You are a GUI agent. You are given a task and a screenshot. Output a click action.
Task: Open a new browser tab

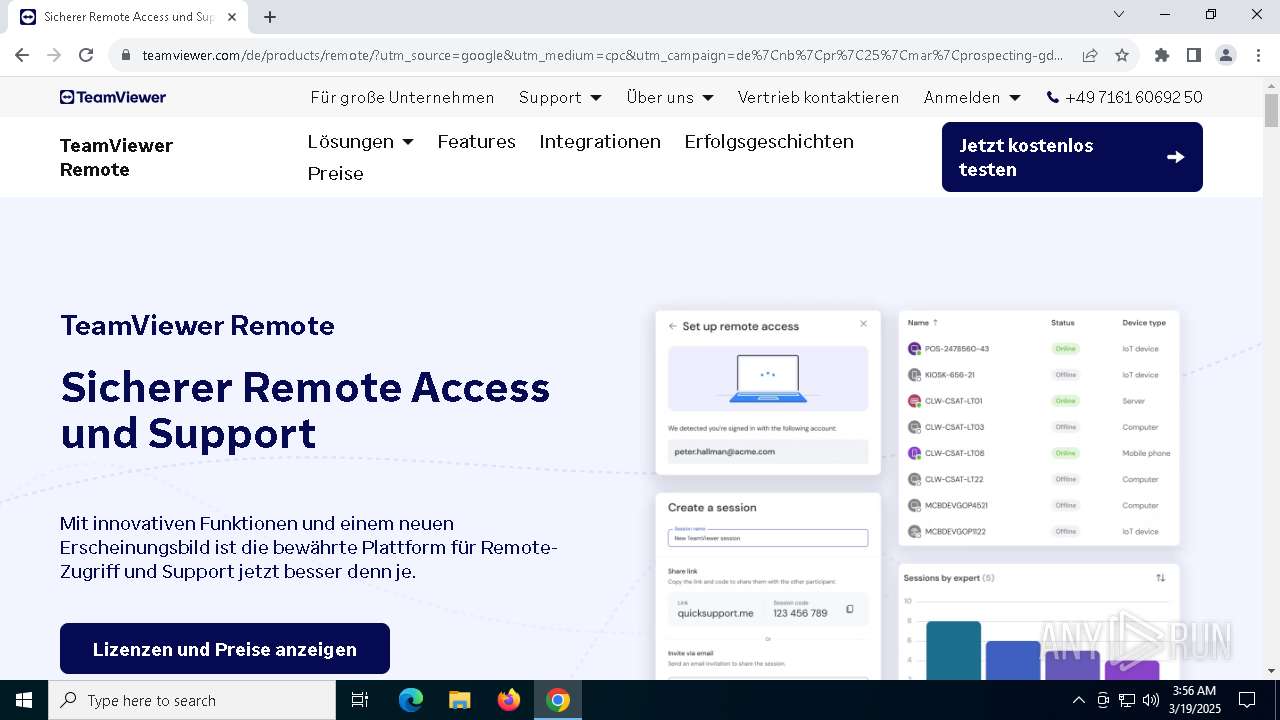(270, 17)
